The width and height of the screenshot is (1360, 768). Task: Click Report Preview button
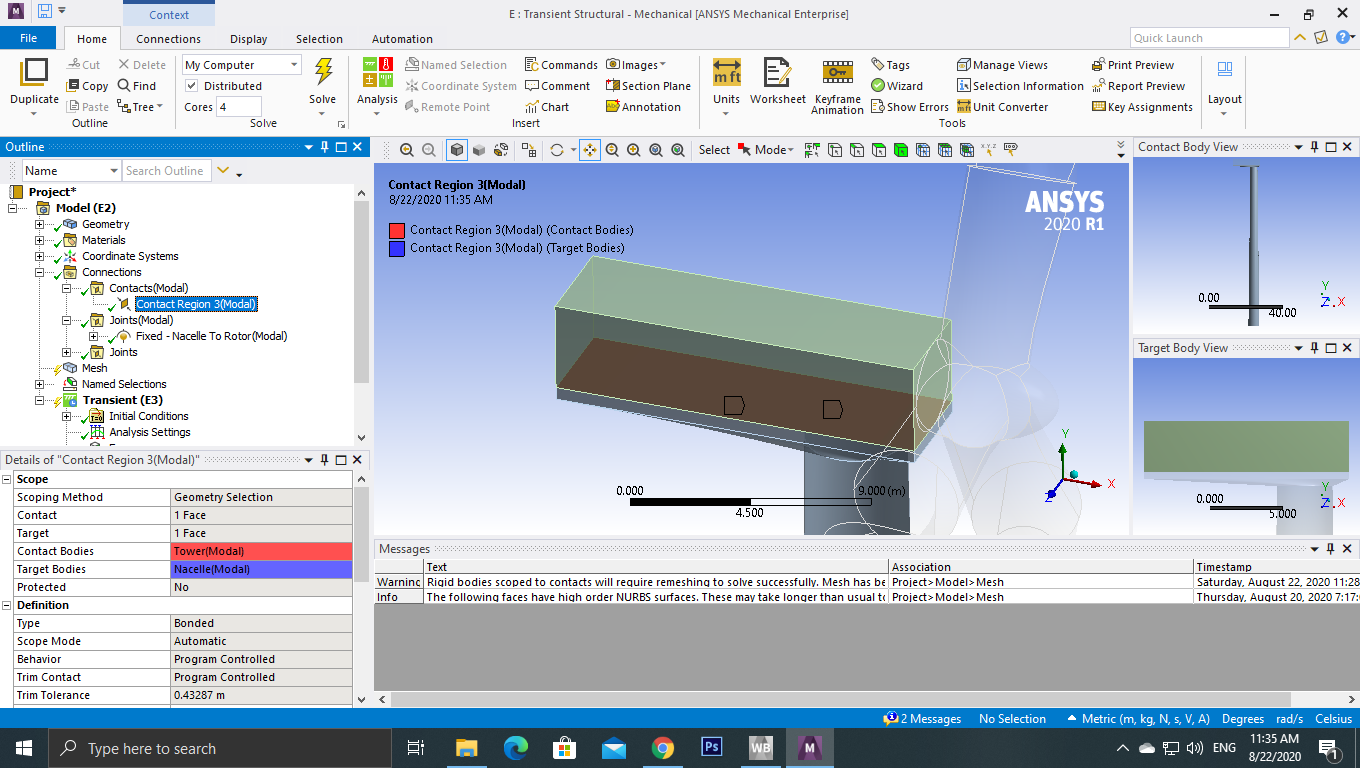1138,86
